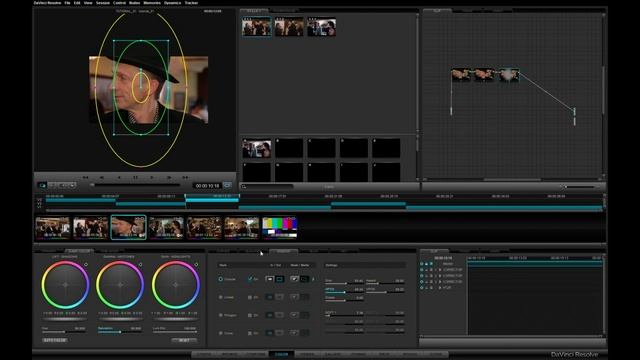The height and width of the screenshot is (360, 640).
Task: Select first memory slot with stored image
Action: [257, 148]
